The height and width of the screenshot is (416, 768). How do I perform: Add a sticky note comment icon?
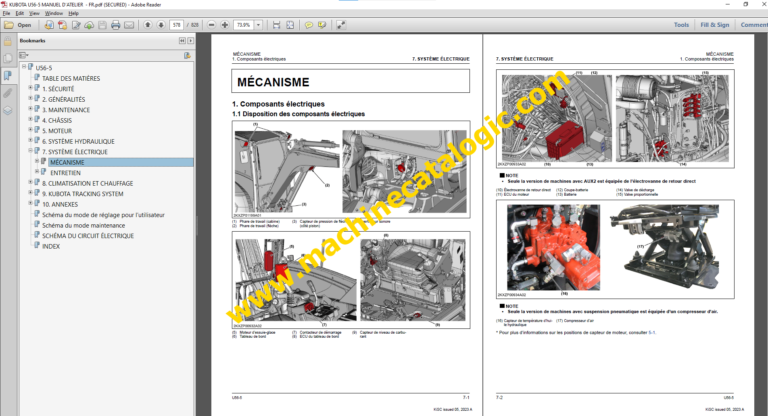[309, 25]
